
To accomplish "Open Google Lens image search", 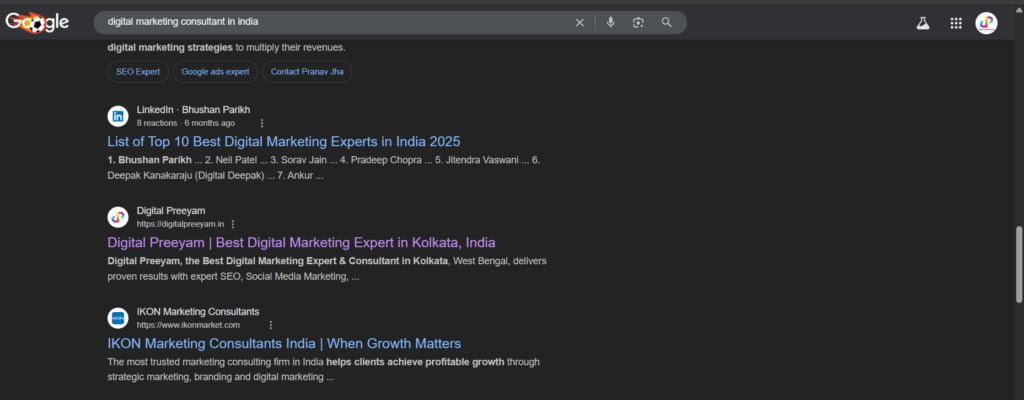I will coord(638,22).
